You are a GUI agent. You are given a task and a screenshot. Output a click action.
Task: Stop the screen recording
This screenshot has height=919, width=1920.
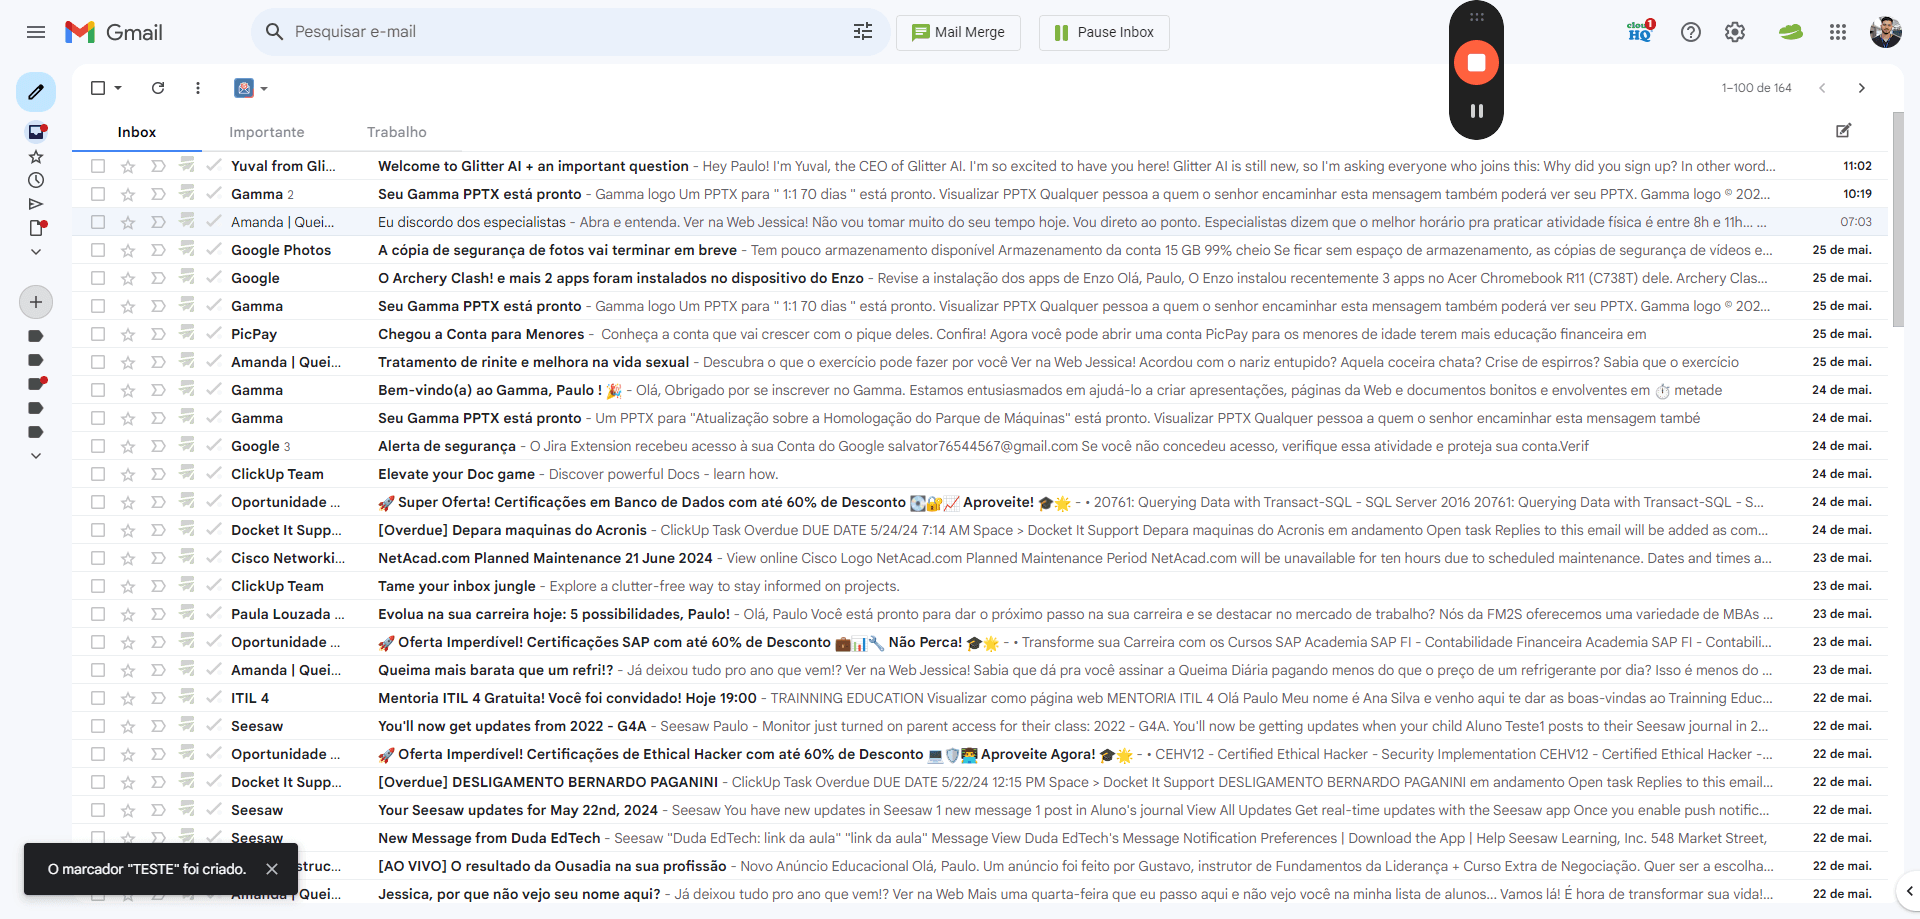[x=1476, y=62]
